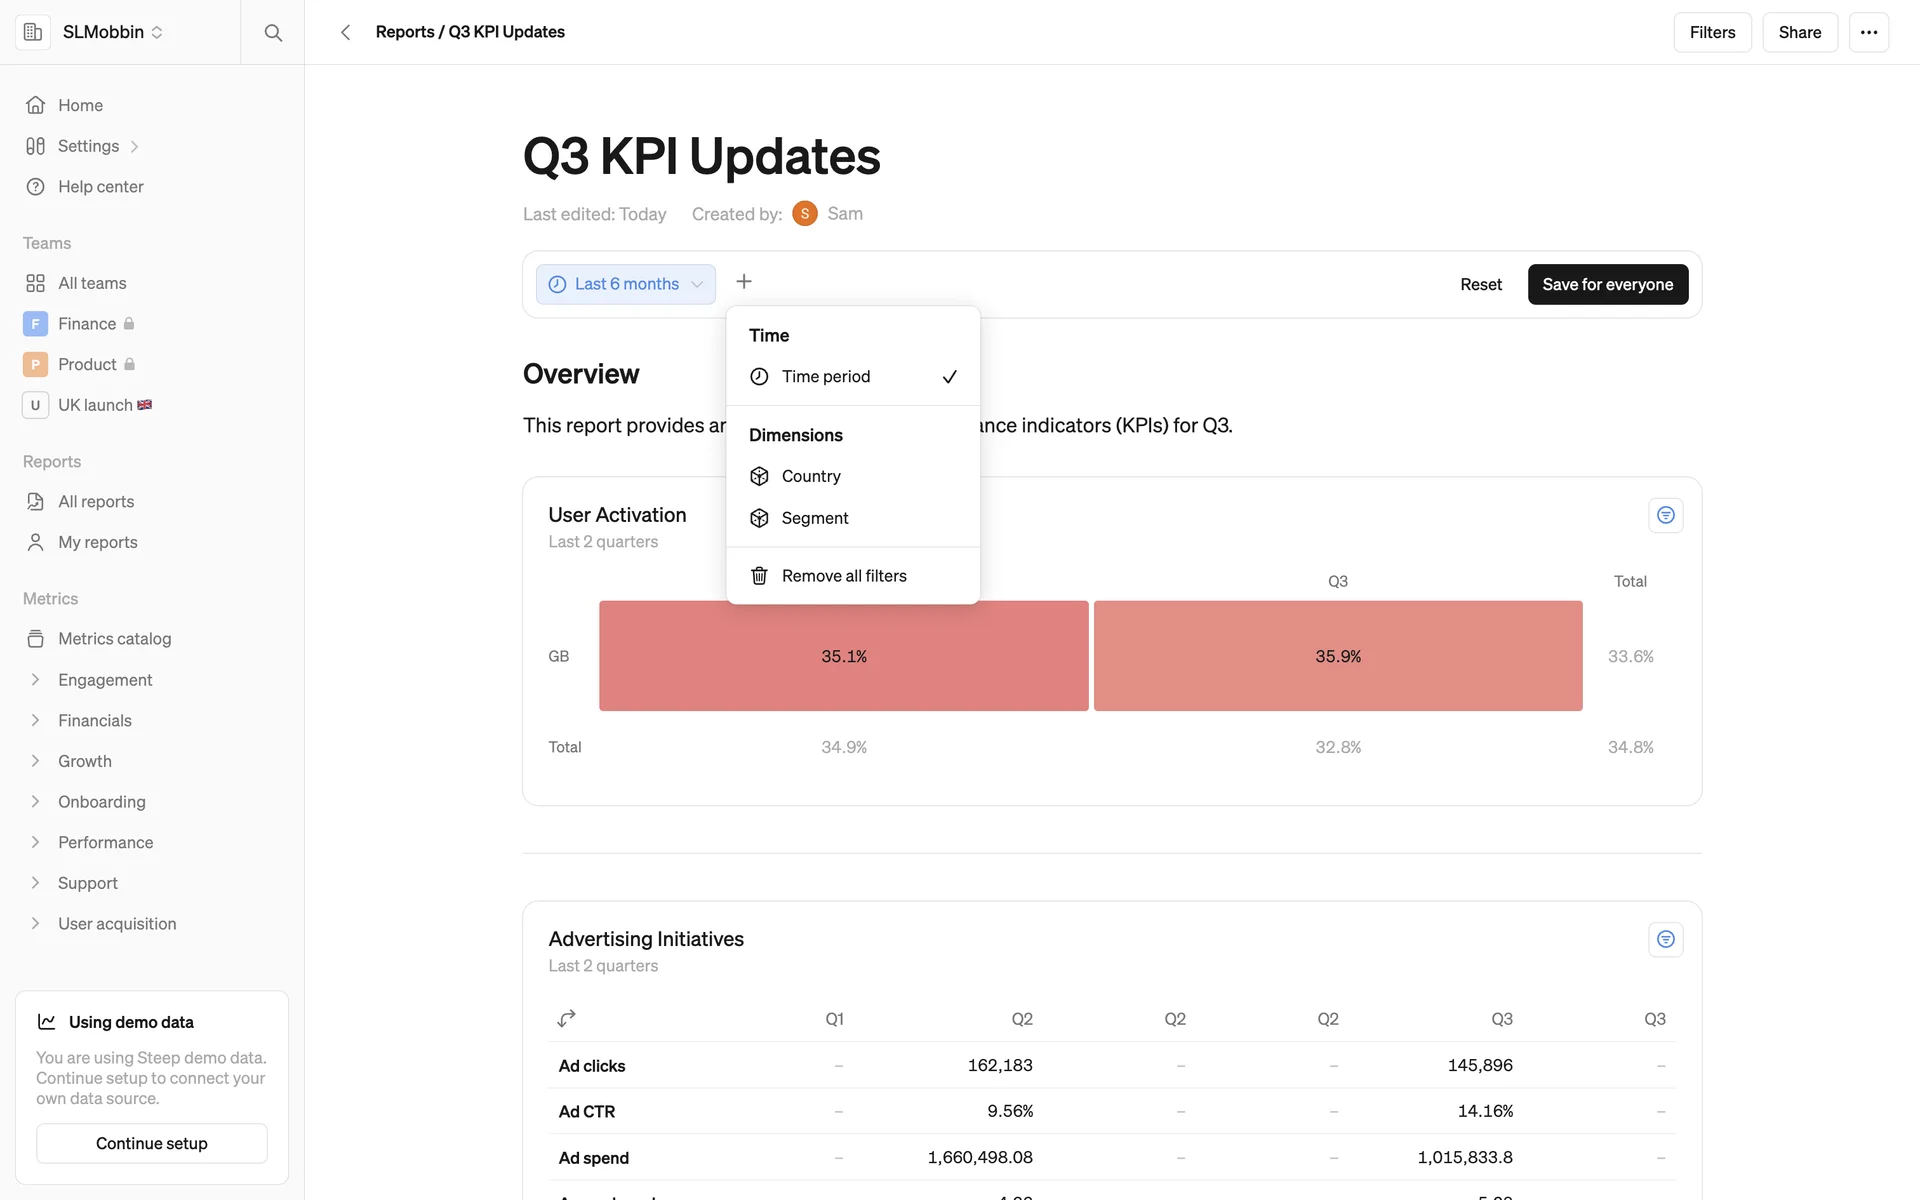Viewport: 1920px width, 1200px height.
Task: Select the Country dimension filter
Action: tap(811, 477)
